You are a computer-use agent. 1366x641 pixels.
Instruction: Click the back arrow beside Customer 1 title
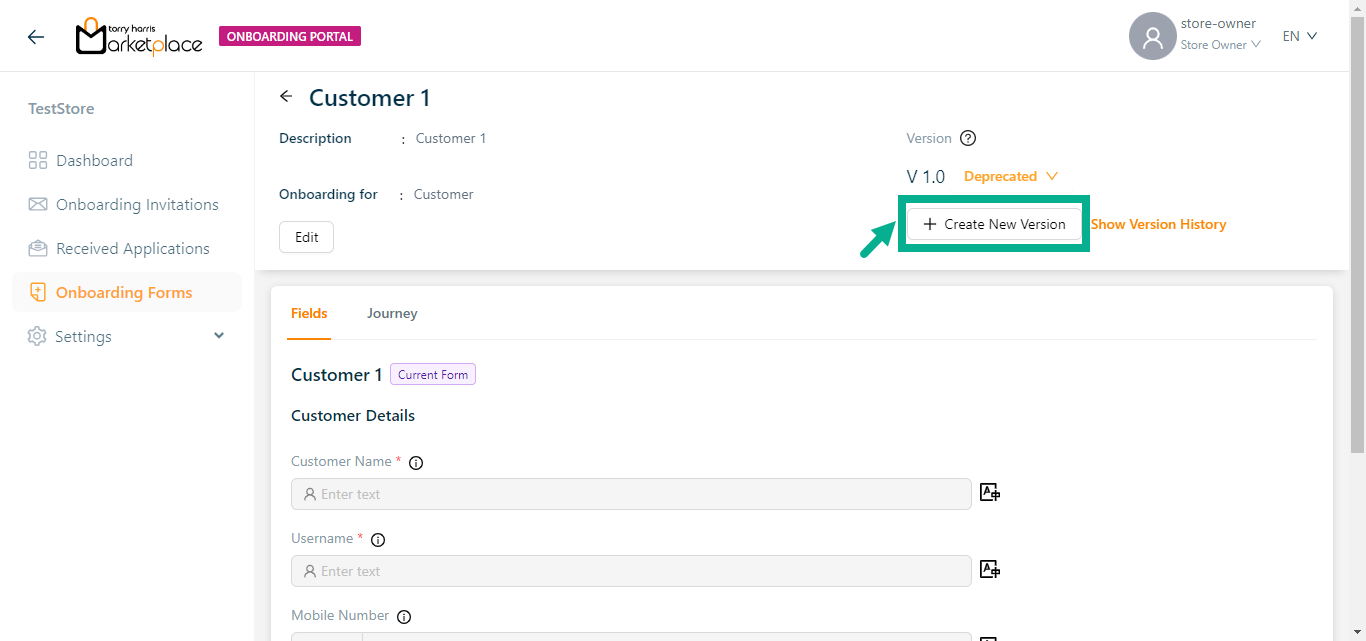tap(287, 97)
